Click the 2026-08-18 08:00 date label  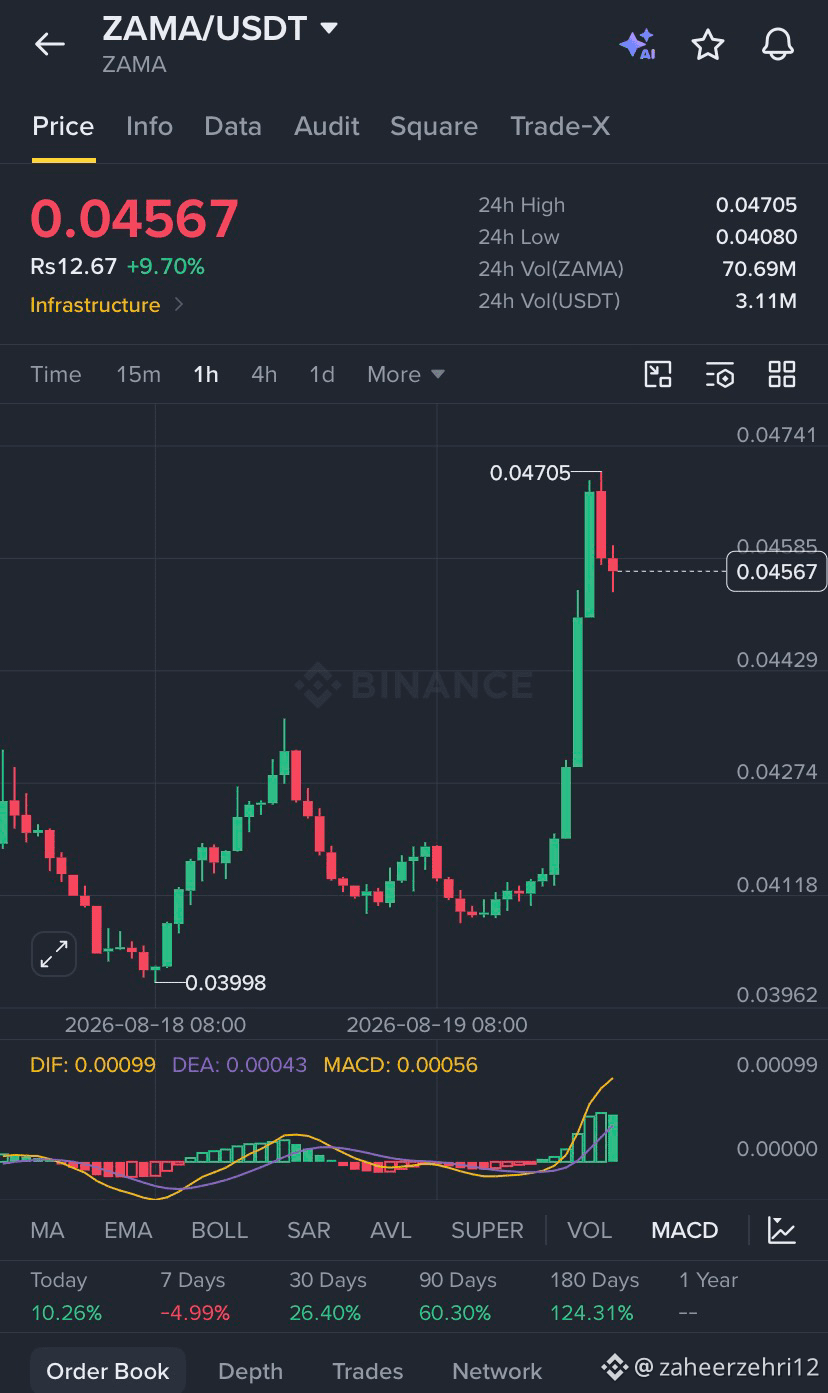point(155,1025)
